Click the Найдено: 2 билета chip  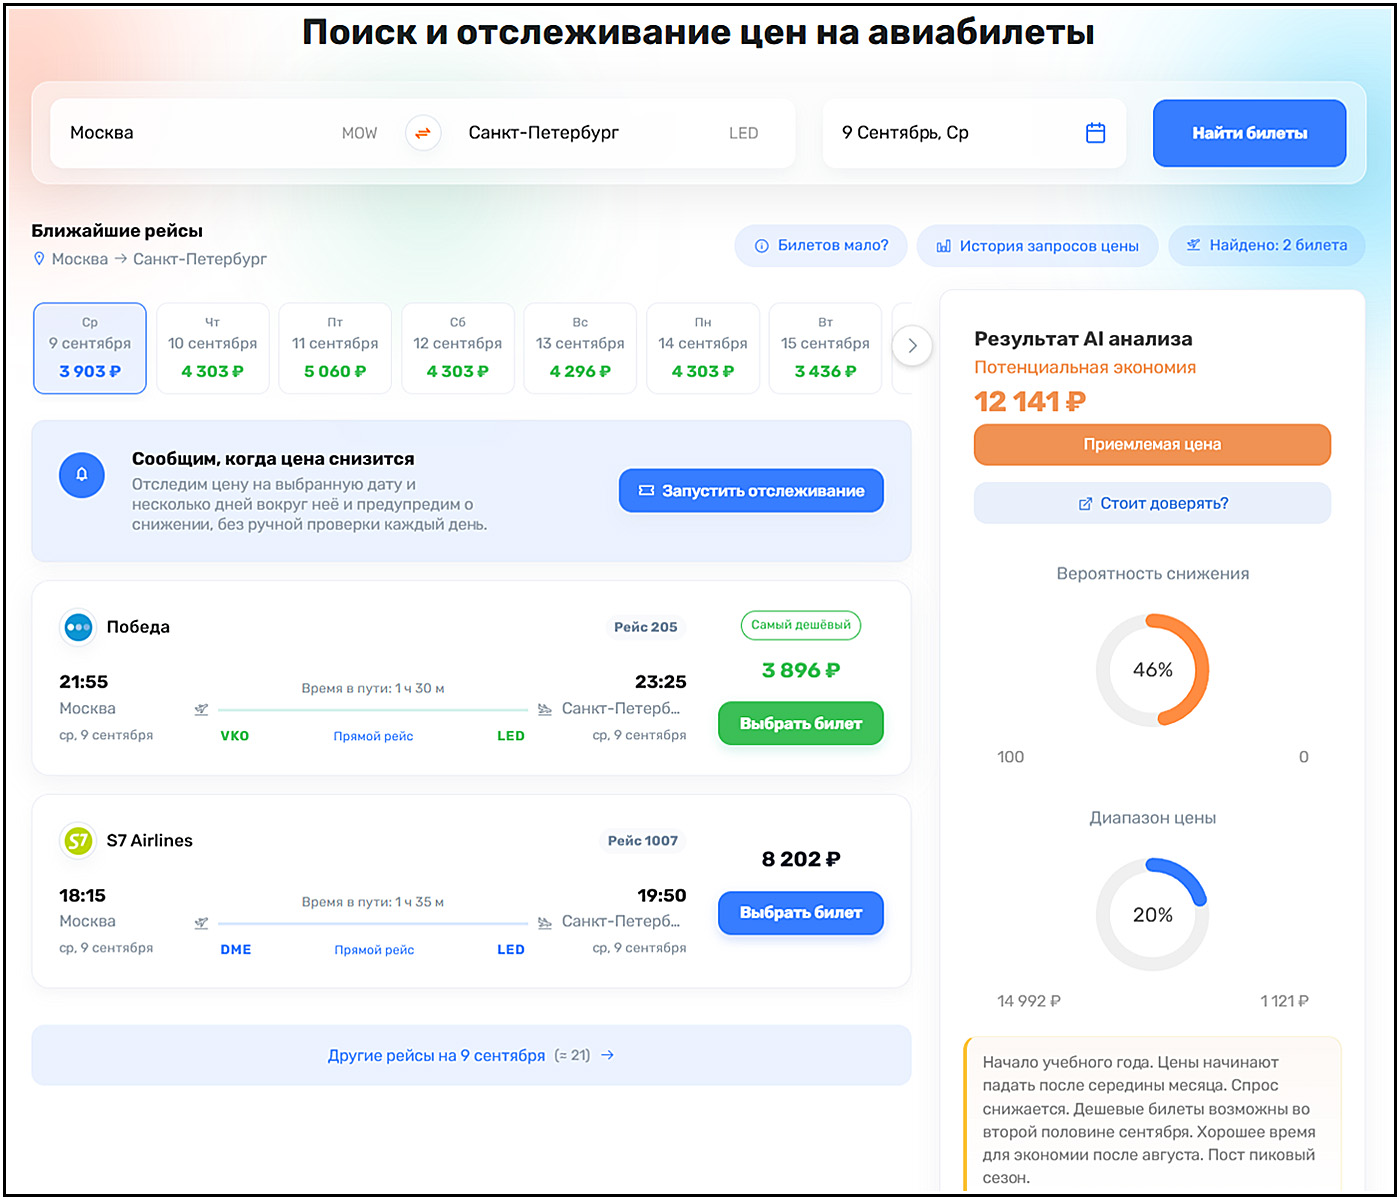[1266, 246]
